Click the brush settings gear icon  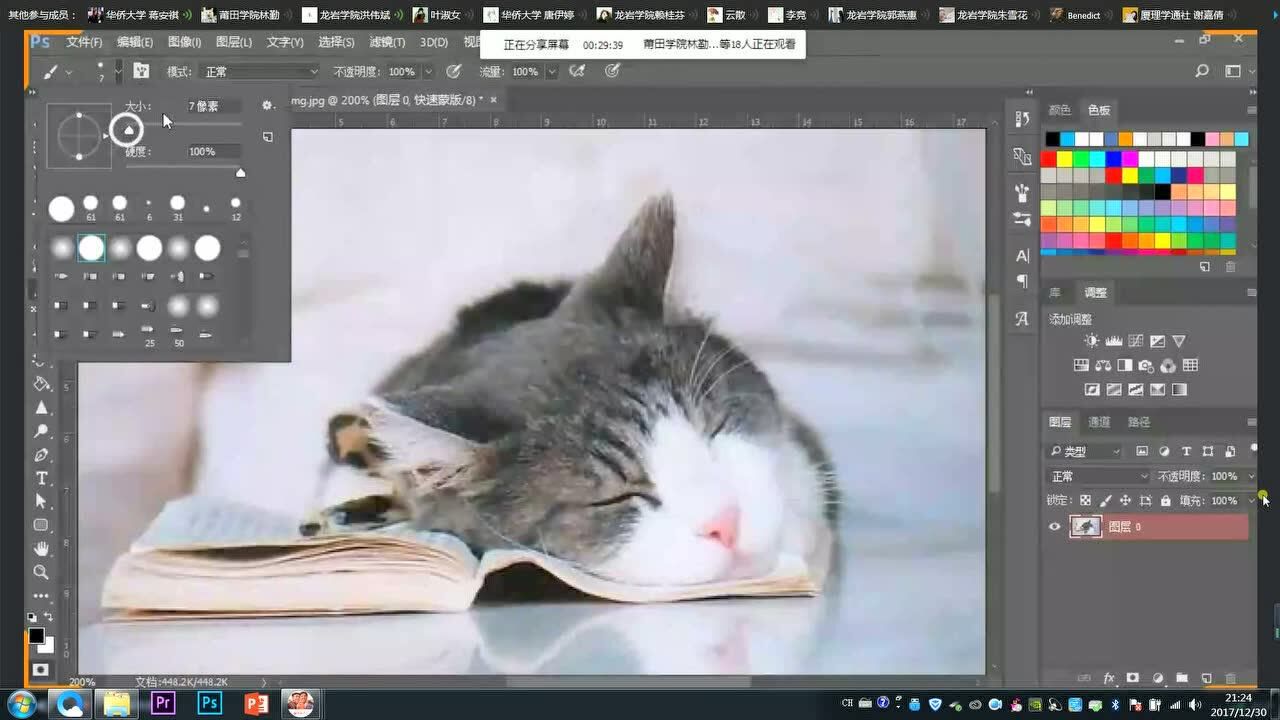tap(267, 105)
